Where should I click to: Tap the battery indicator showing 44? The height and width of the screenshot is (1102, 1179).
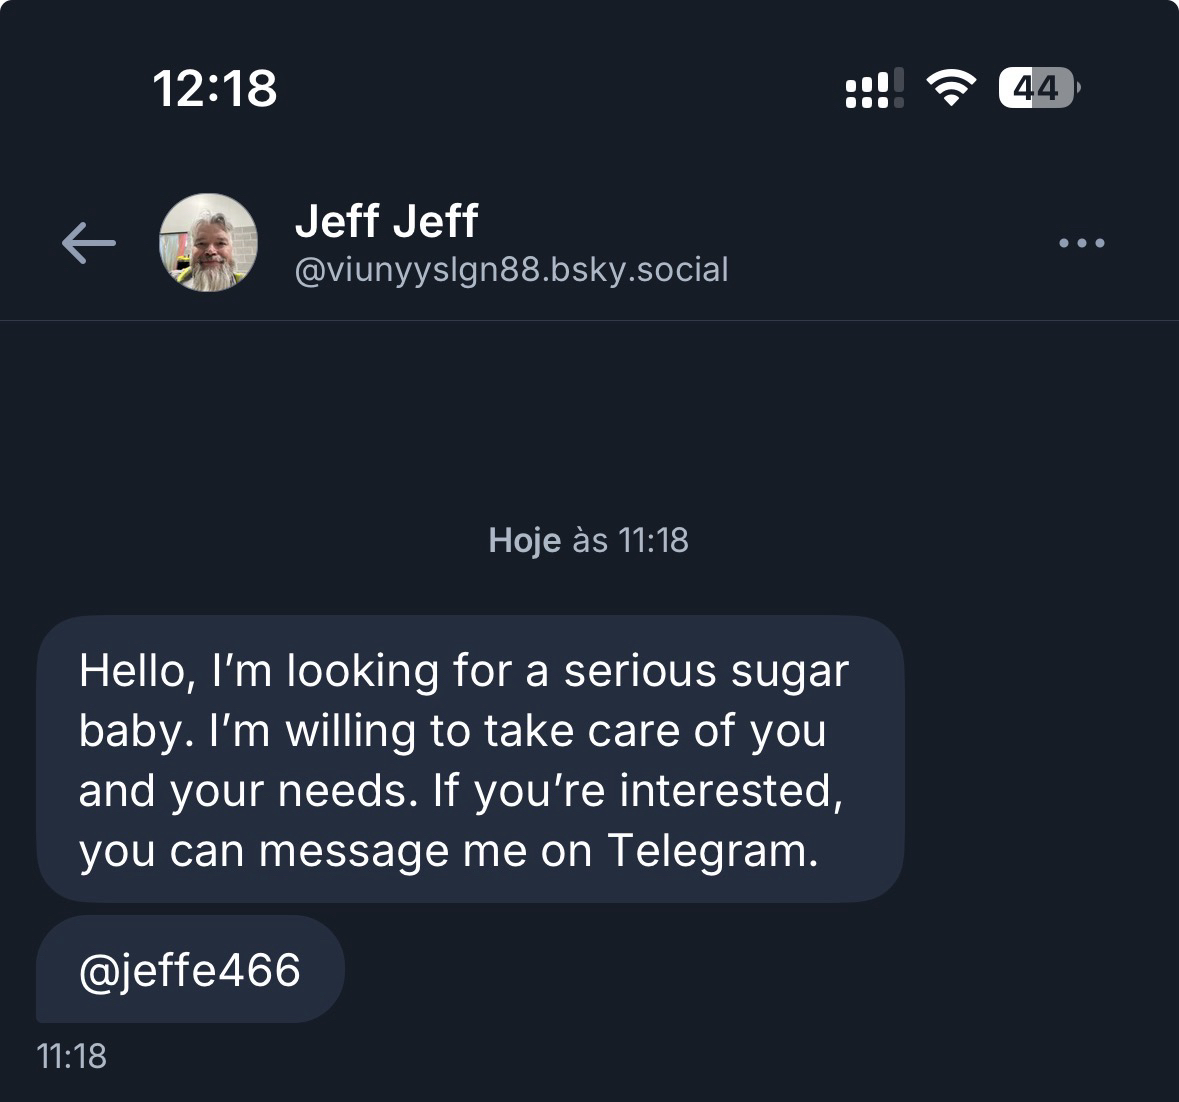pos(1038,88)
